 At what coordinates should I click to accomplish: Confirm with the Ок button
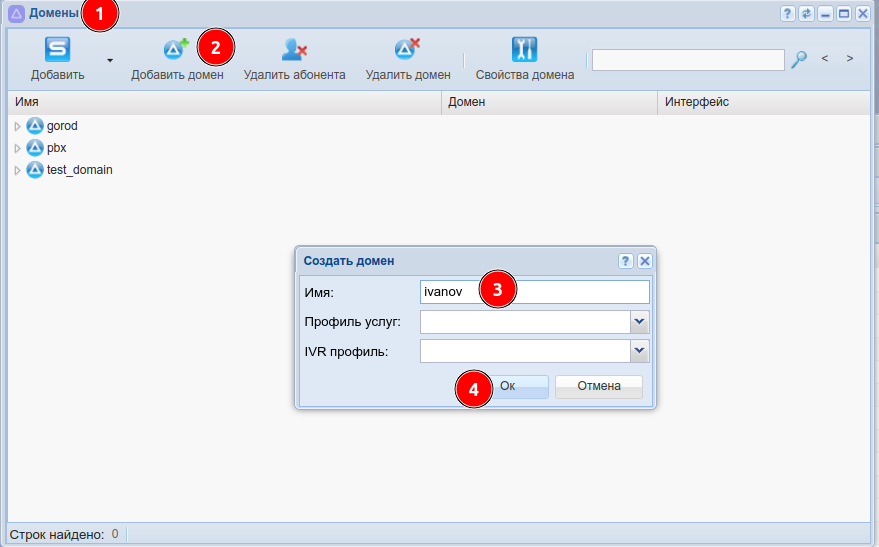point(507,387)
